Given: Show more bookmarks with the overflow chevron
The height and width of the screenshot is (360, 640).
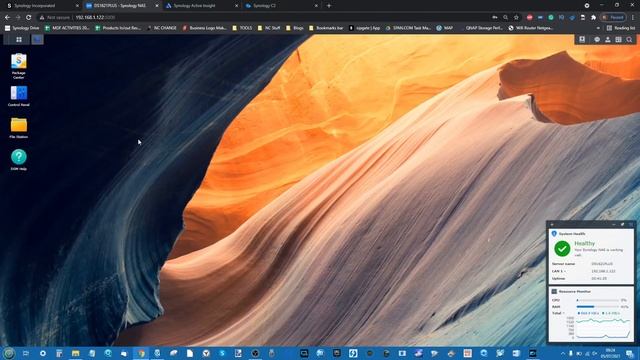Looking at the screenshot, I should pyautogui.click(x=598, y=28).
